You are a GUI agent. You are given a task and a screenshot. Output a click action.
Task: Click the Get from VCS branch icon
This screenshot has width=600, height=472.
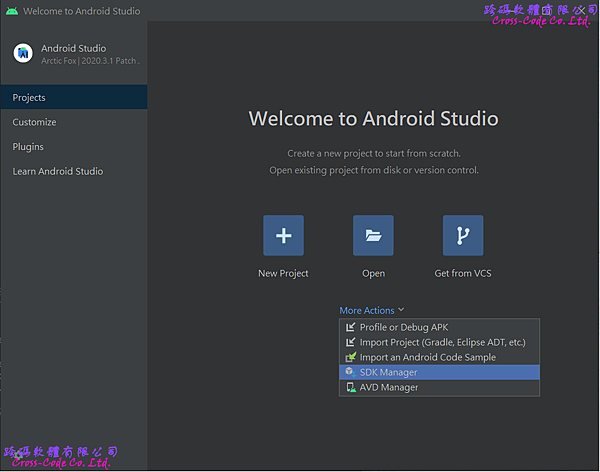tap(463, 236)
